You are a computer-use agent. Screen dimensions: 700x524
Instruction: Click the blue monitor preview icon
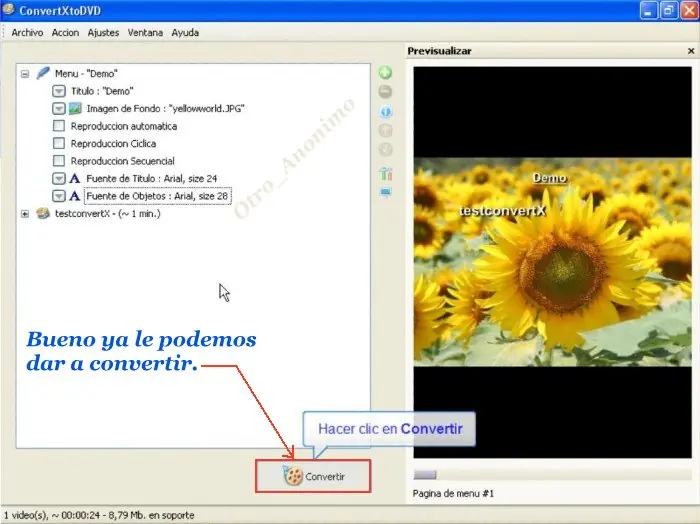tap(386, 192)
